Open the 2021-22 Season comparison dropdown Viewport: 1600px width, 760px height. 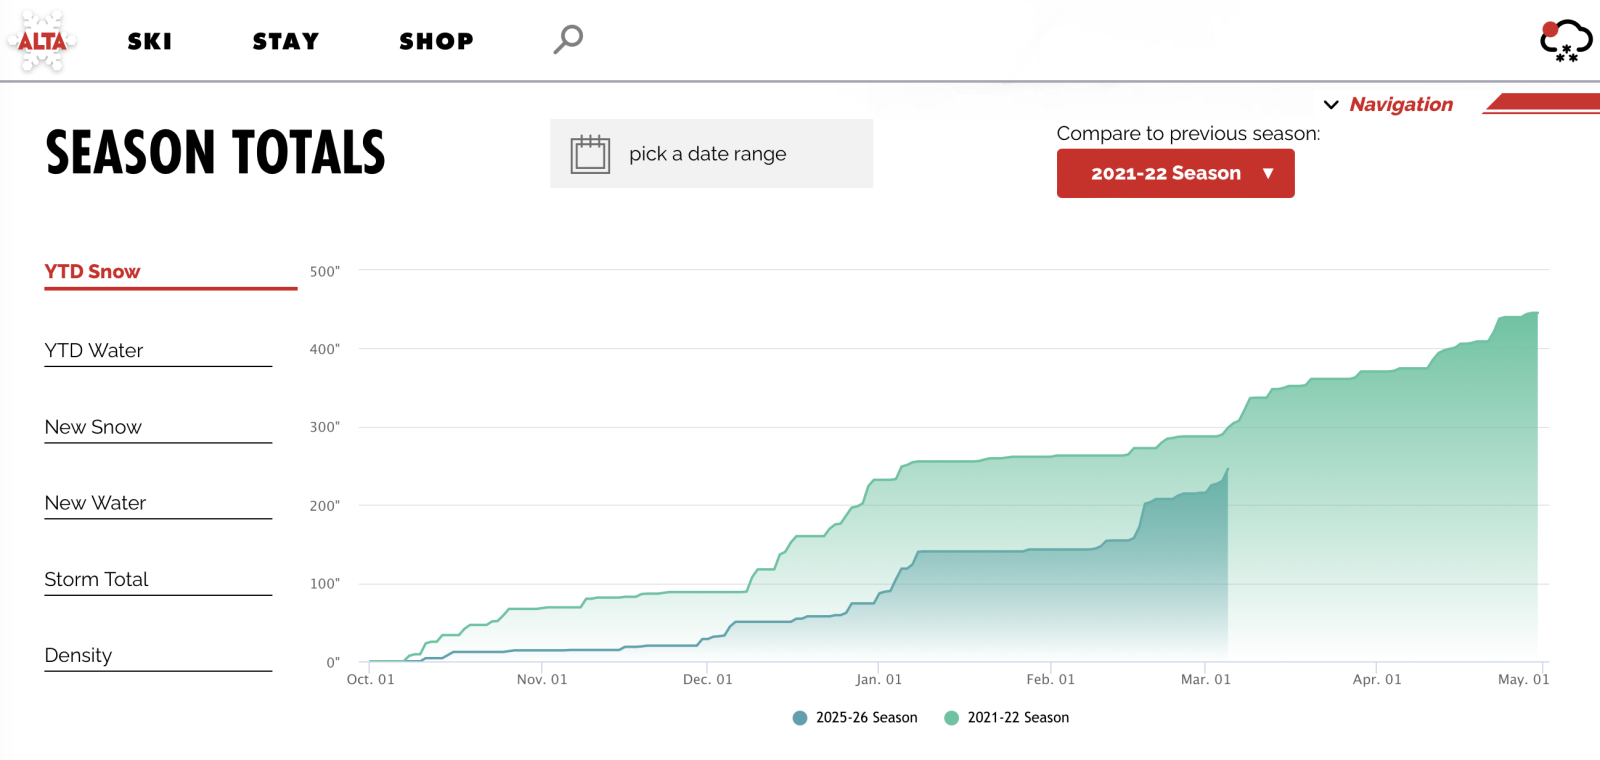tap(1175, 174)
